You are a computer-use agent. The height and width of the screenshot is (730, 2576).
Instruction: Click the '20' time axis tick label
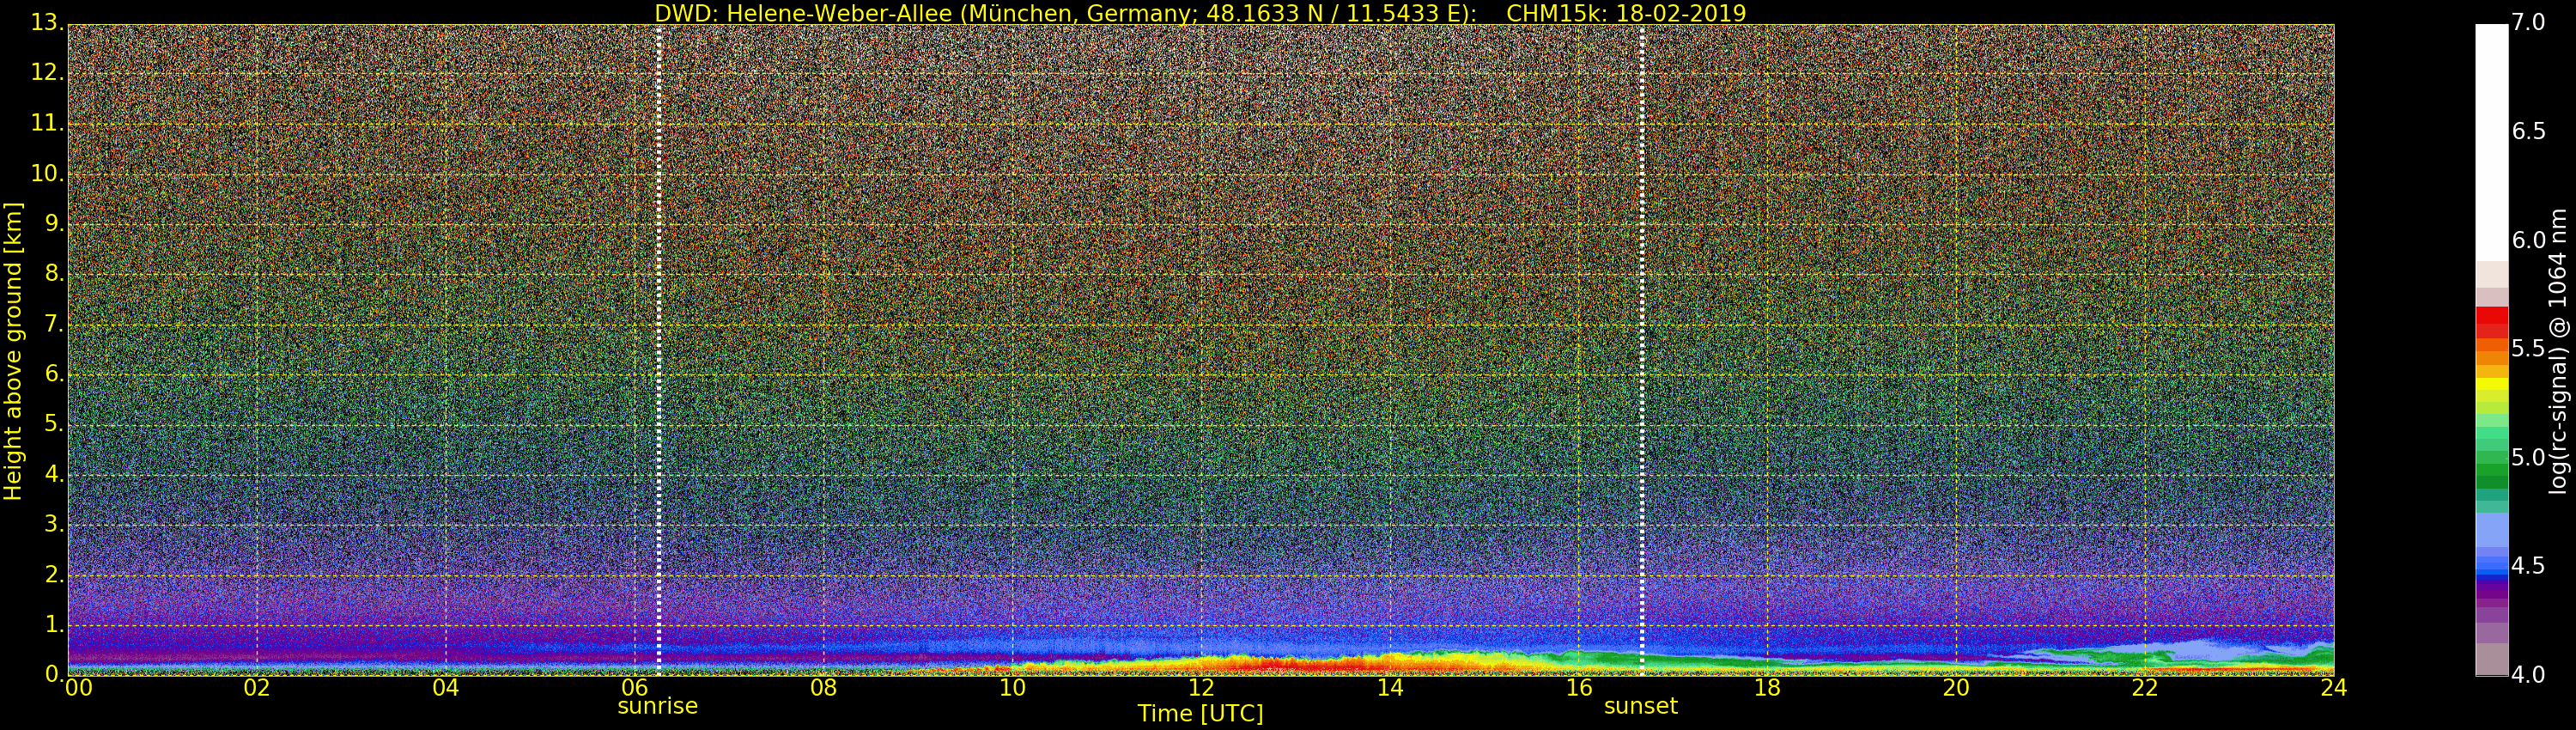point(1956,687)
